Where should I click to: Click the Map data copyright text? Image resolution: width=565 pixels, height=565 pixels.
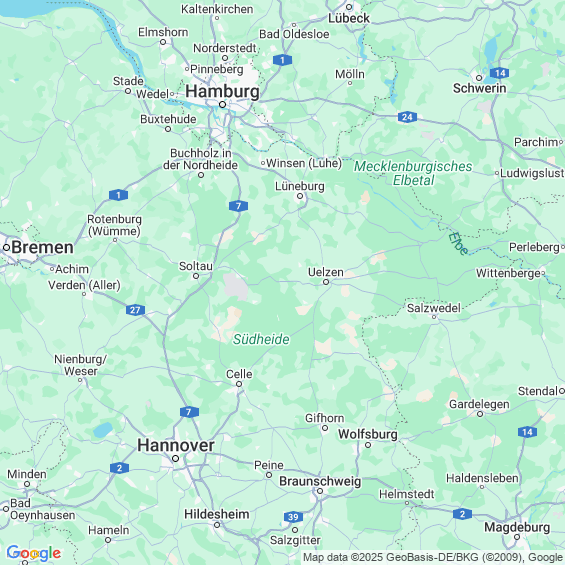pos(433,557)
